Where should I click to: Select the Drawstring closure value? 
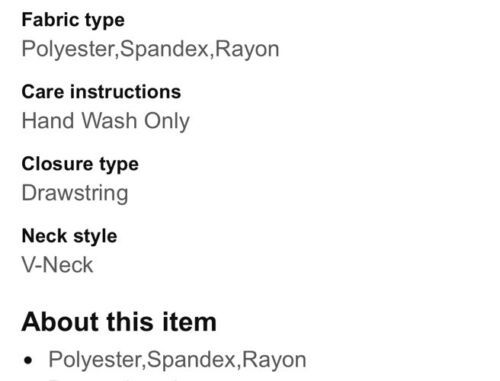[x=75, y=193]
